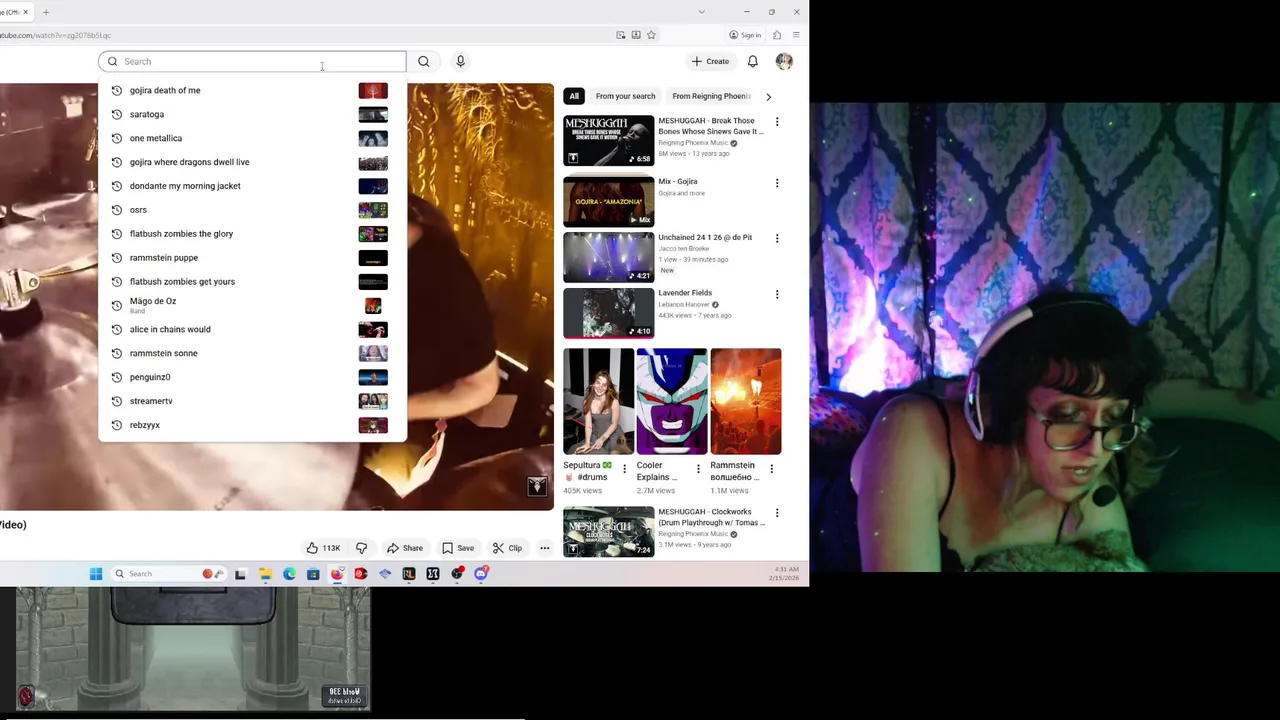
Task: Switch to Firefox on the taskbar
Action: tap(337, 574)
